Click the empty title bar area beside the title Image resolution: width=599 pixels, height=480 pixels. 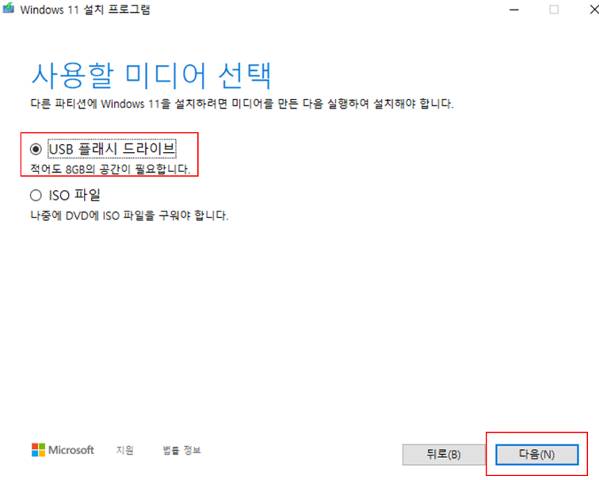pos(325,10)
